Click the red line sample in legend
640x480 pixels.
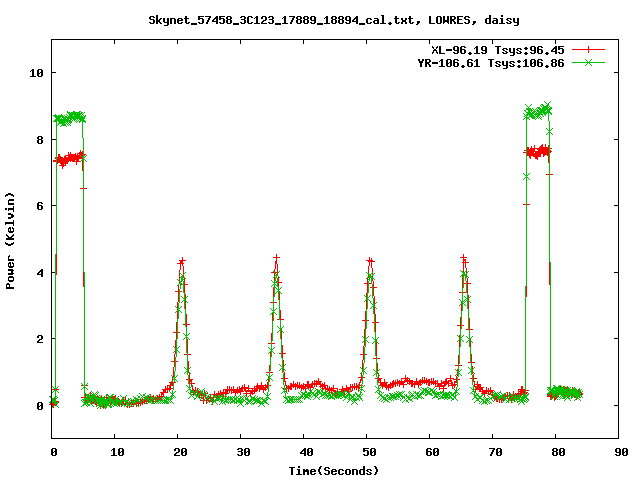tap(588, 50)
